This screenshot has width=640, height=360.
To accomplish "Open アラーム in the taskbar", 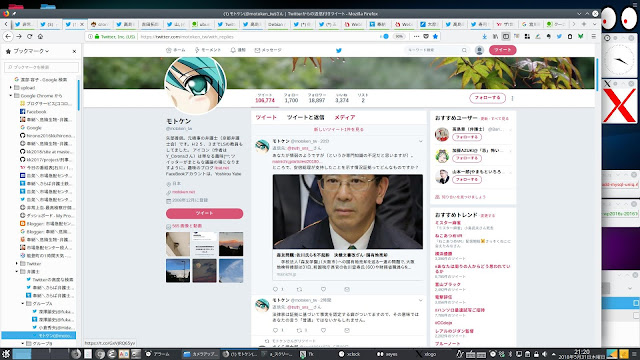I will point(158,354).
